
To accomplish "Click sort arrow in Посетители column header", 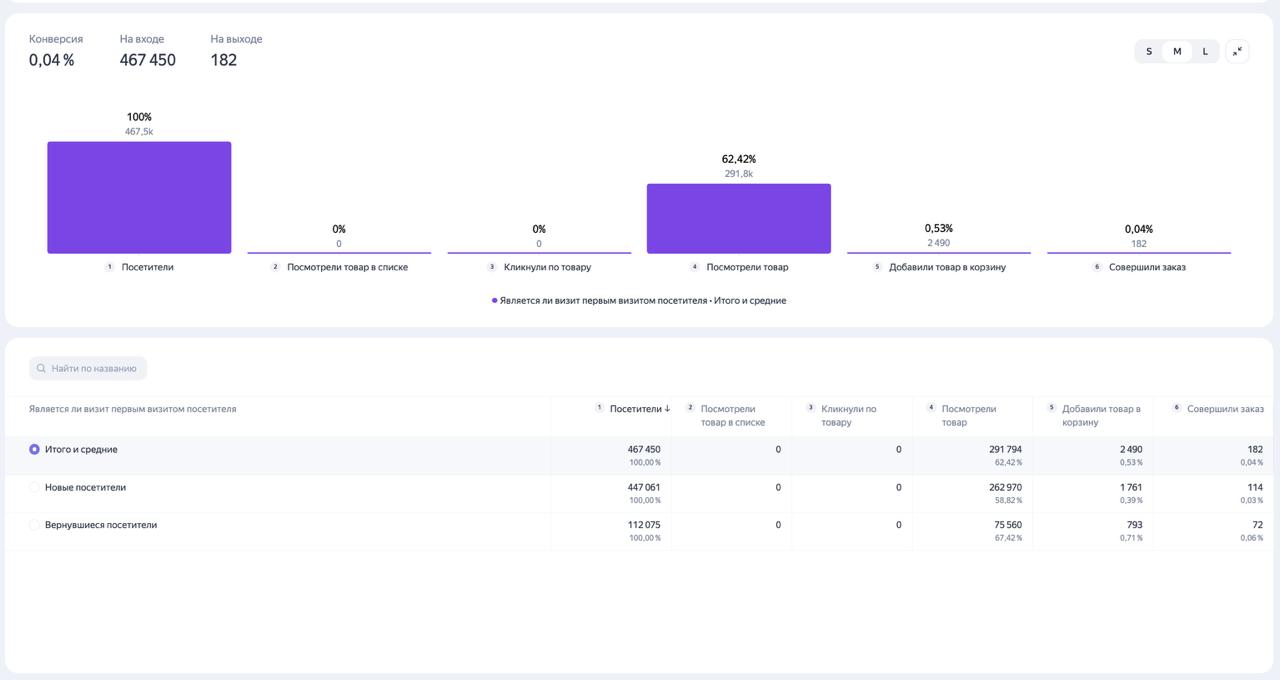I will [x=667, y=409].
